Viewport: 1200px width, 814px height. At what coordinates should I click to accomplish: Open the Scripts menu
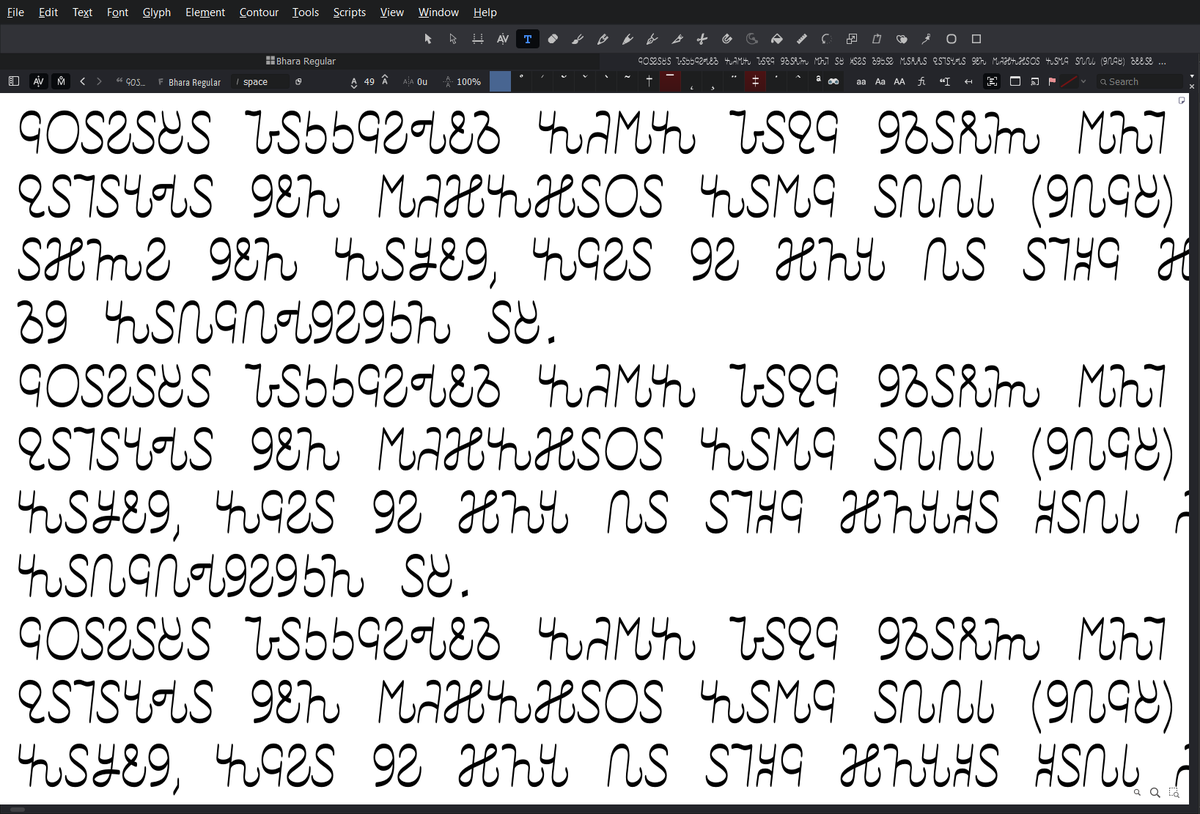tap(349, 12)
